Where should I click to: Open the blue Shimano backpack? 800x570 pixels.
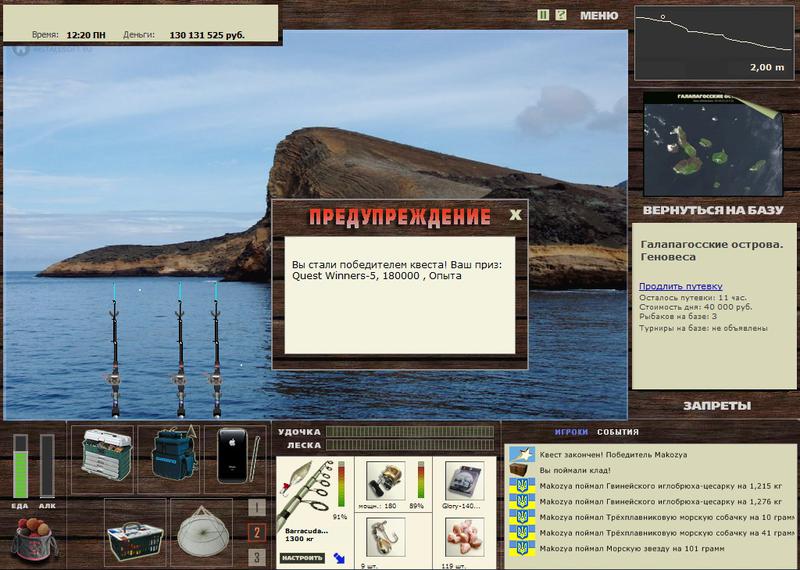pyautogui.click(x=172, y=455)
